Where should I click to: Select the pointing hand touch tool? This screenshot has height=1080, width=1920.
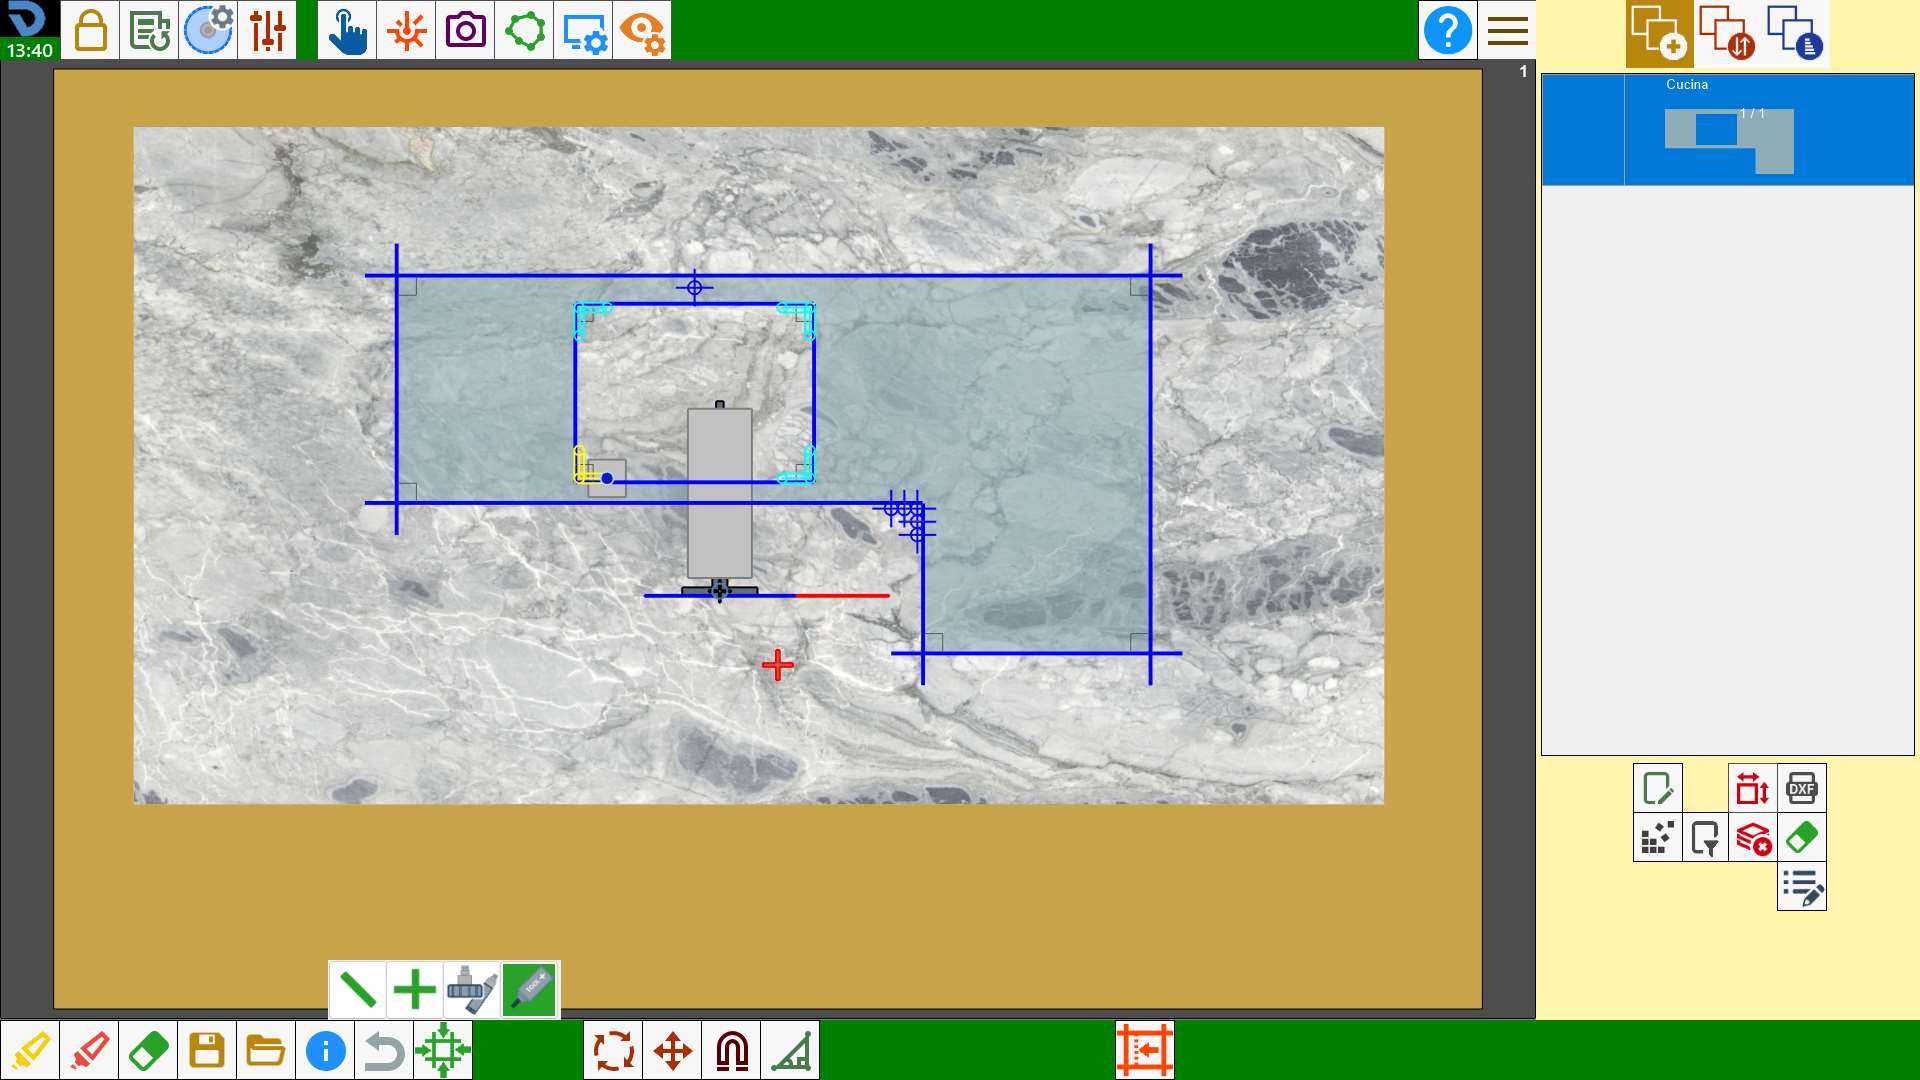click(347, 30)
